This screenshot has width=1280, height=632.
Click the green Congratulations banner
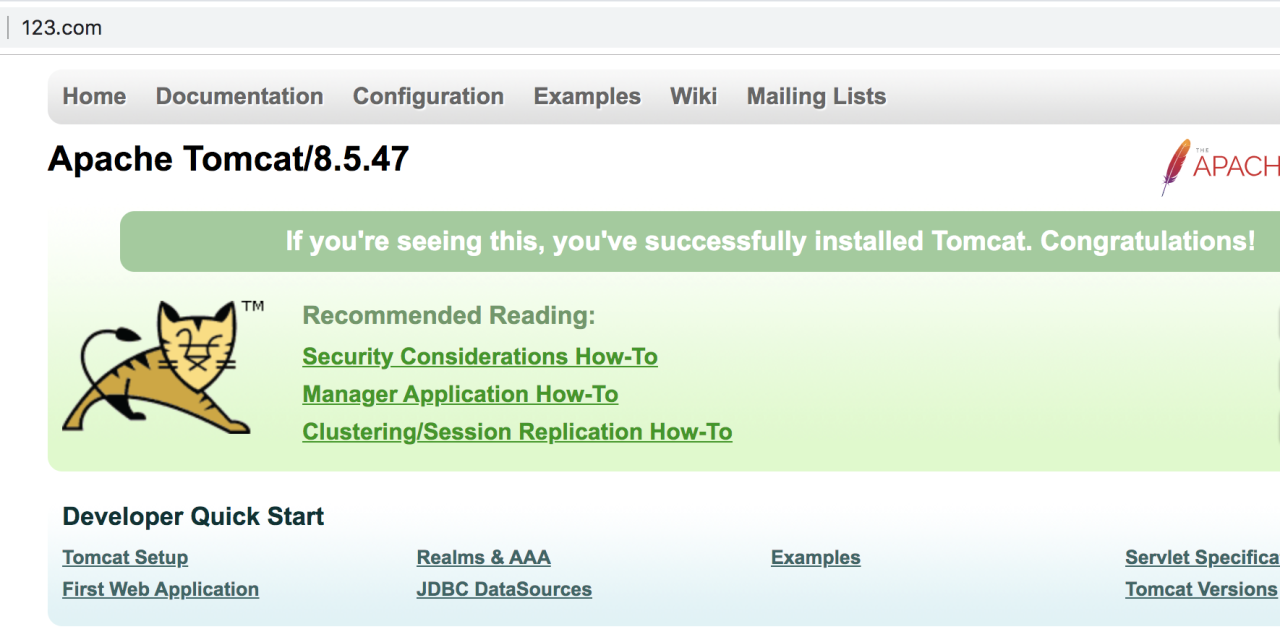(x=700, y=242)
